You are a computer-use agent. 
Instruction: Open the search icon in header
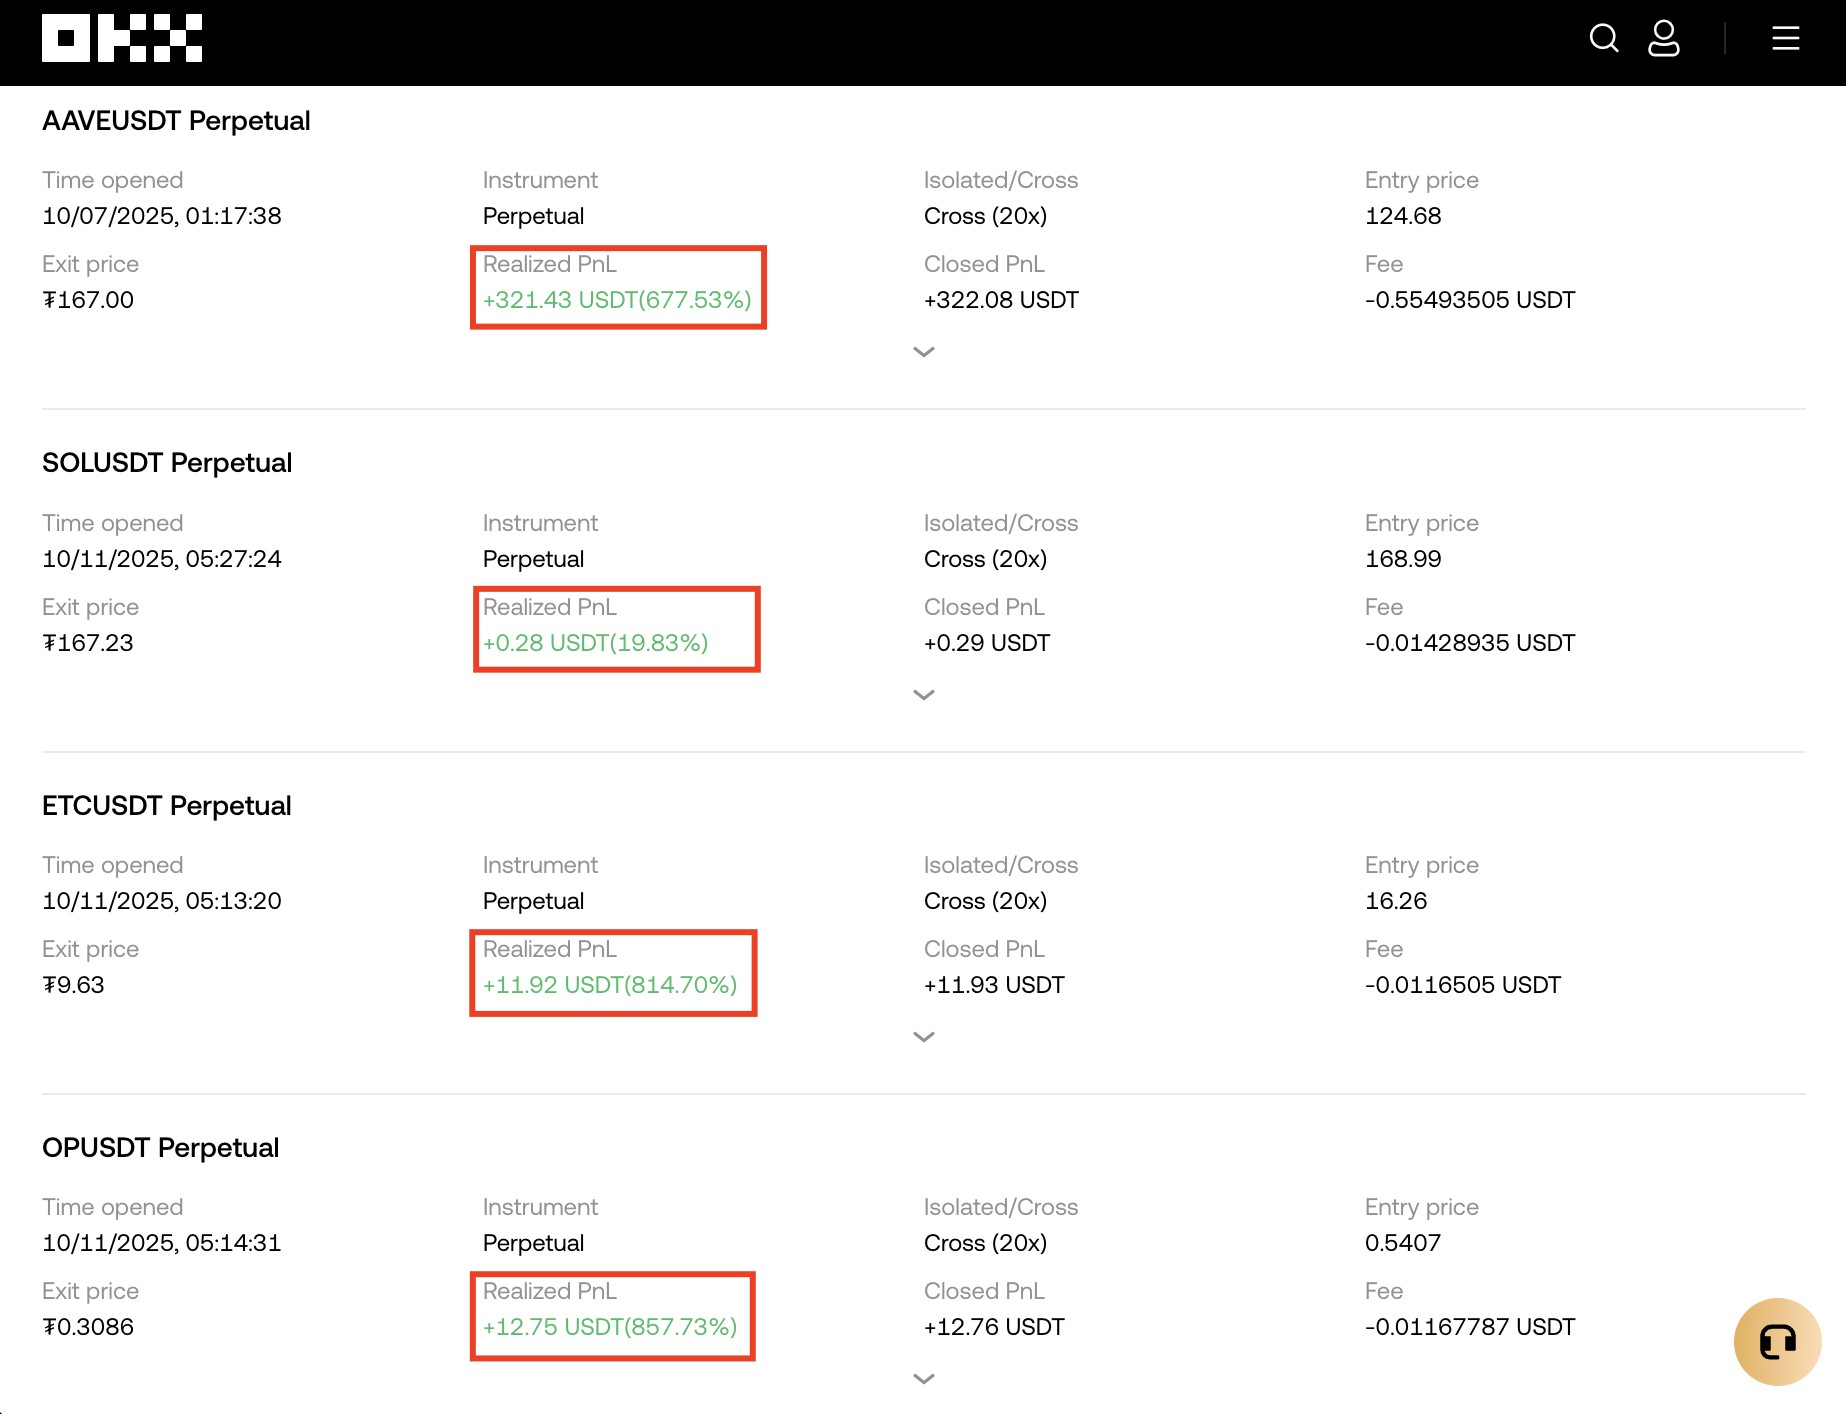point(1603,39)
